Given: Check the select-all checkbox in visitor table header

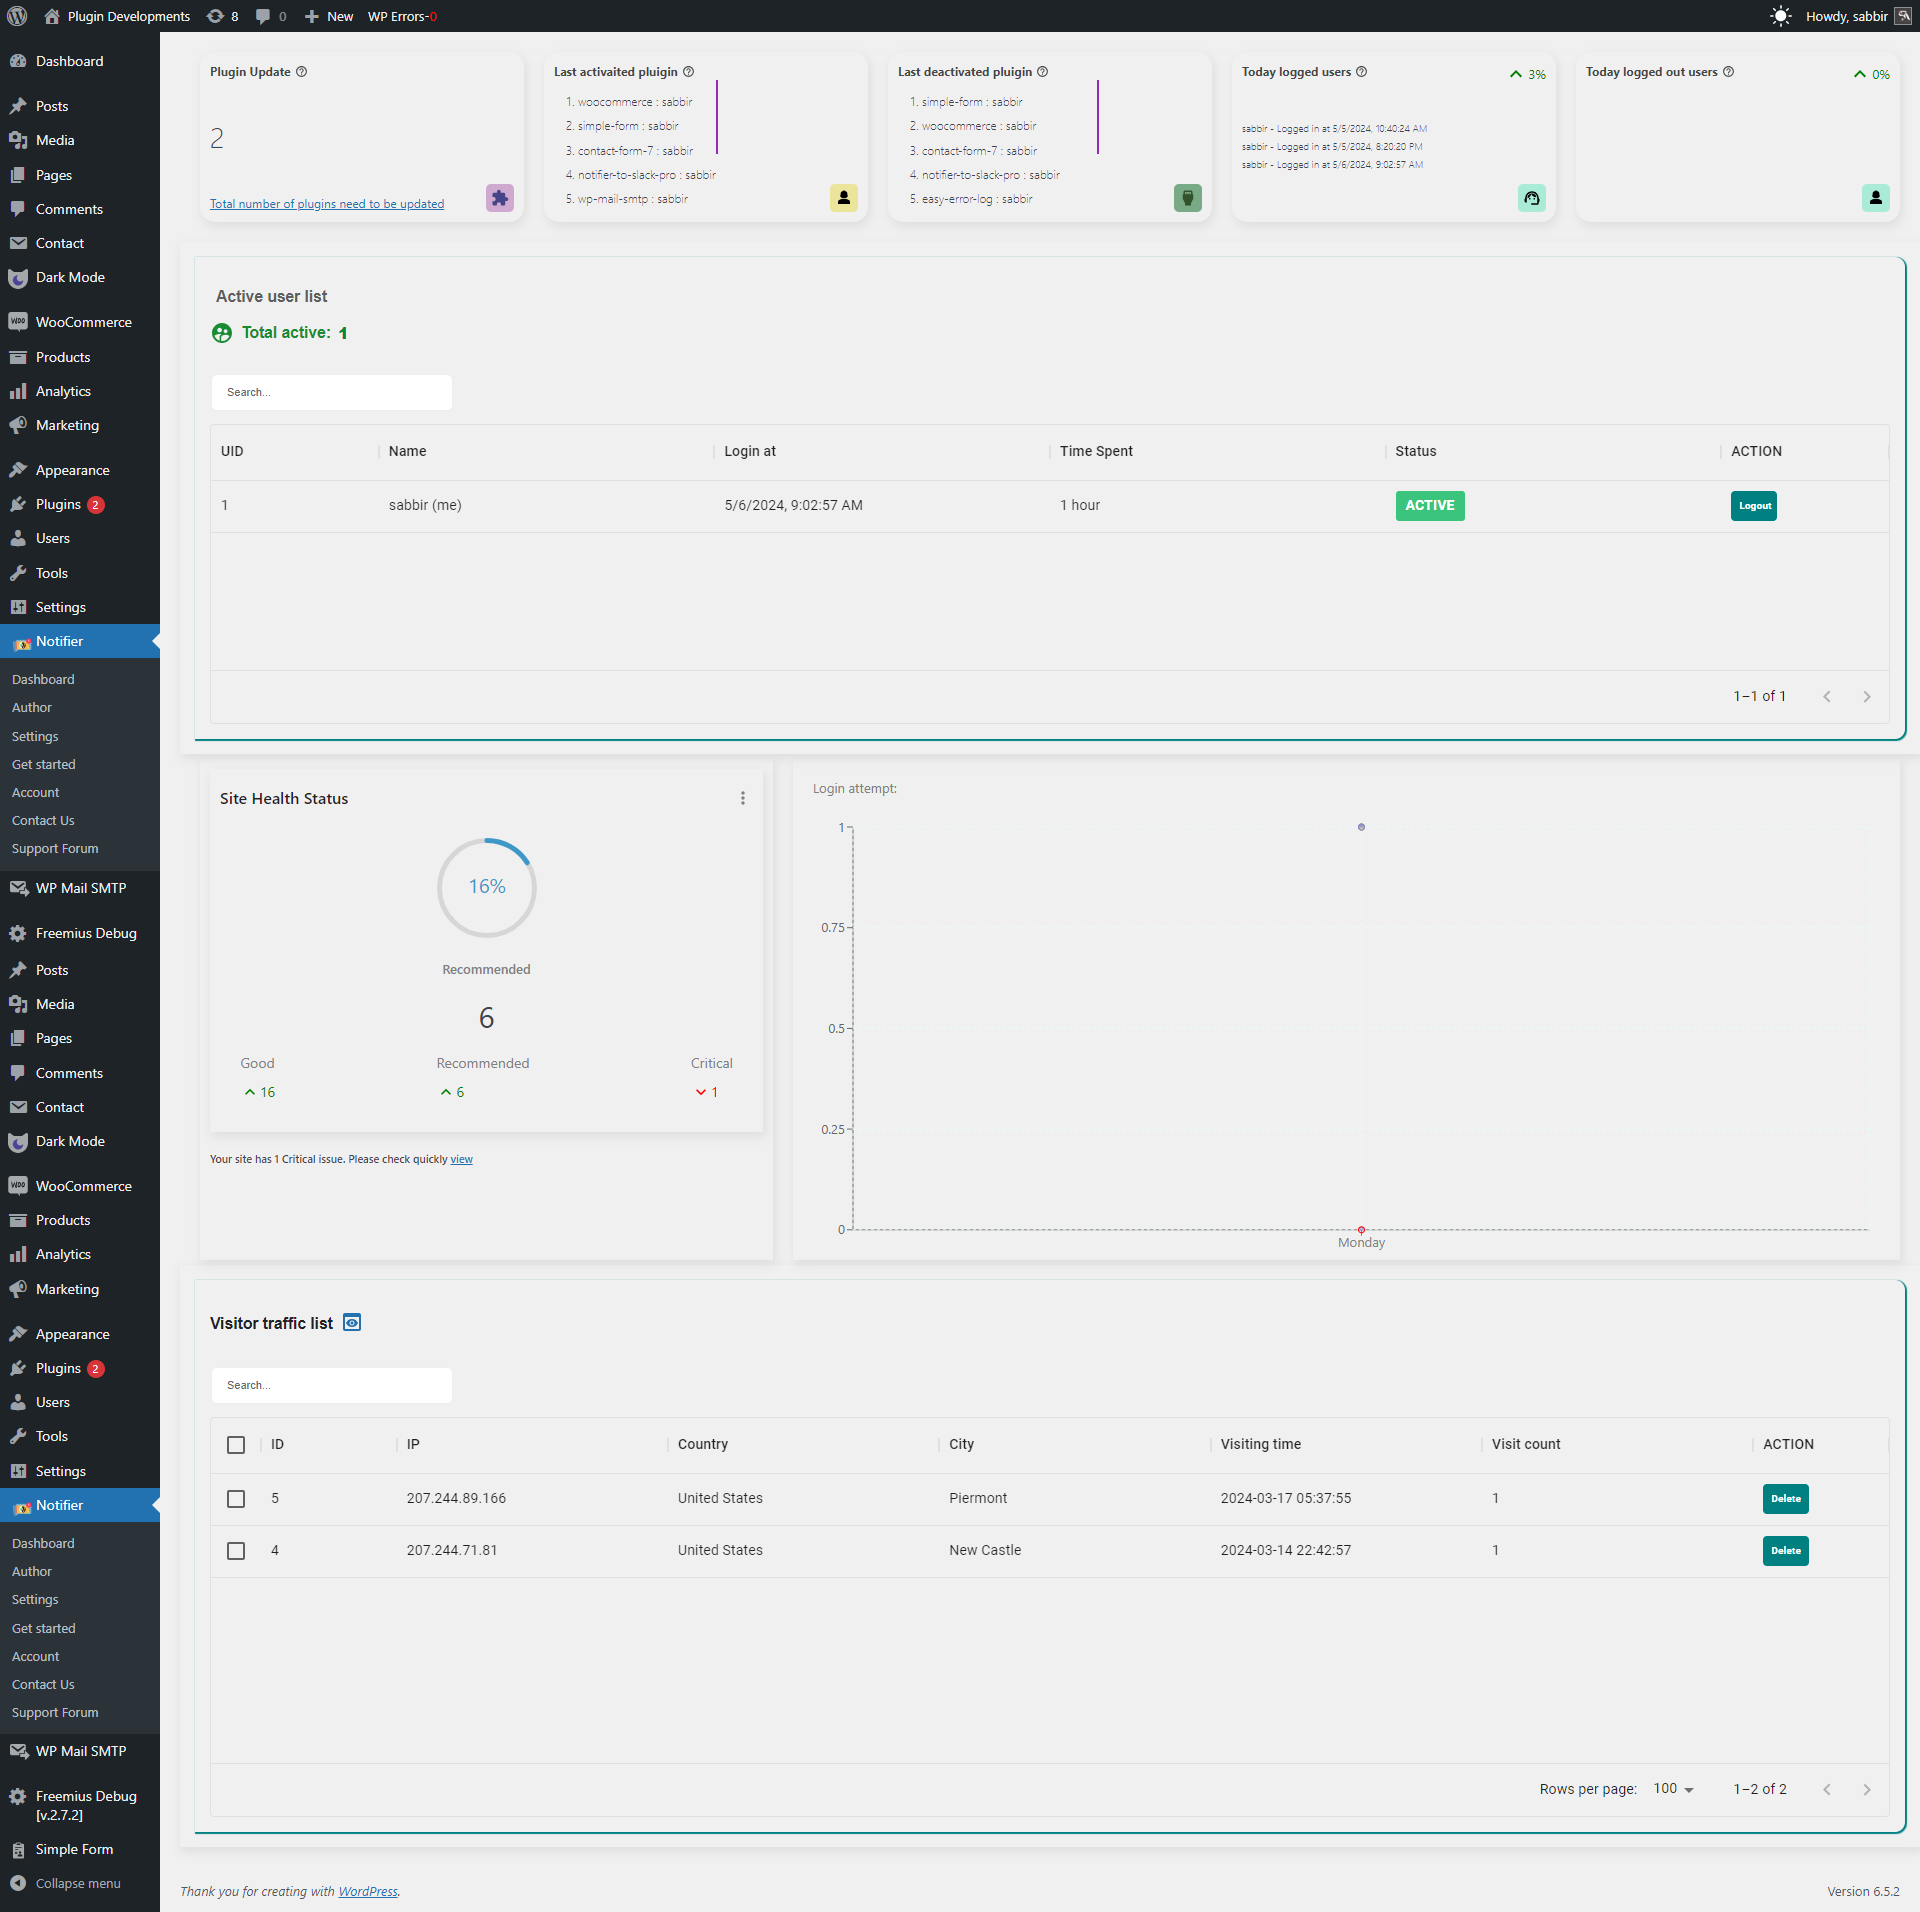Looking at the screenshot, I should pos(236,1444).
